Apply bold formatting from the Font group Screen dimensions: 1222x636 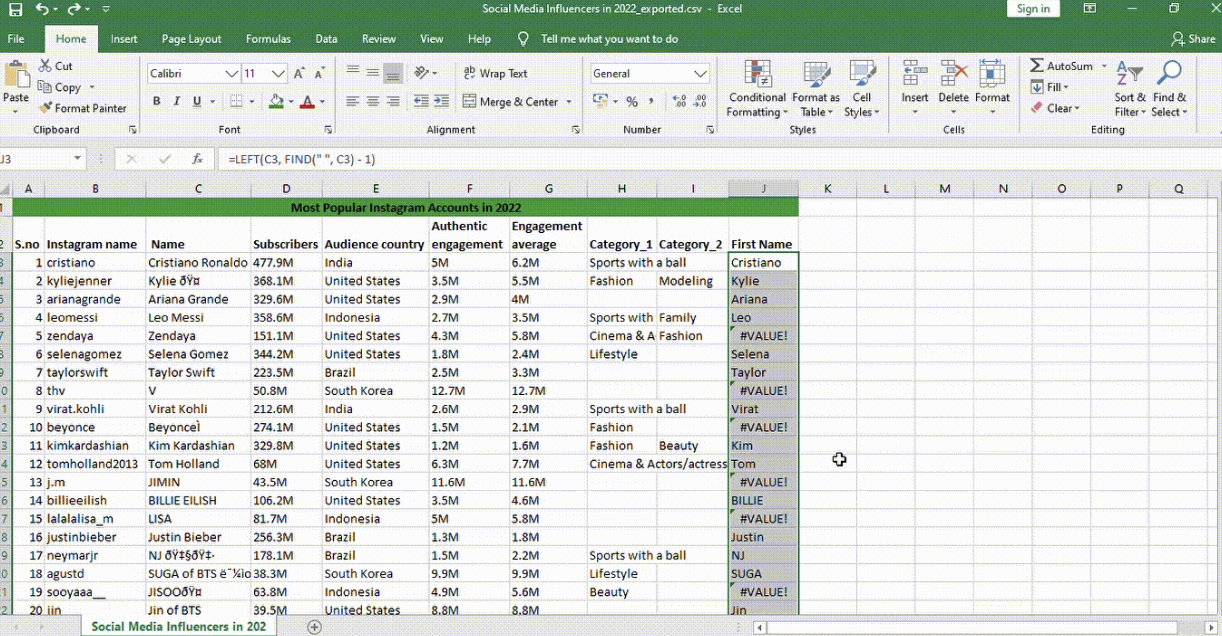(156, 102)
